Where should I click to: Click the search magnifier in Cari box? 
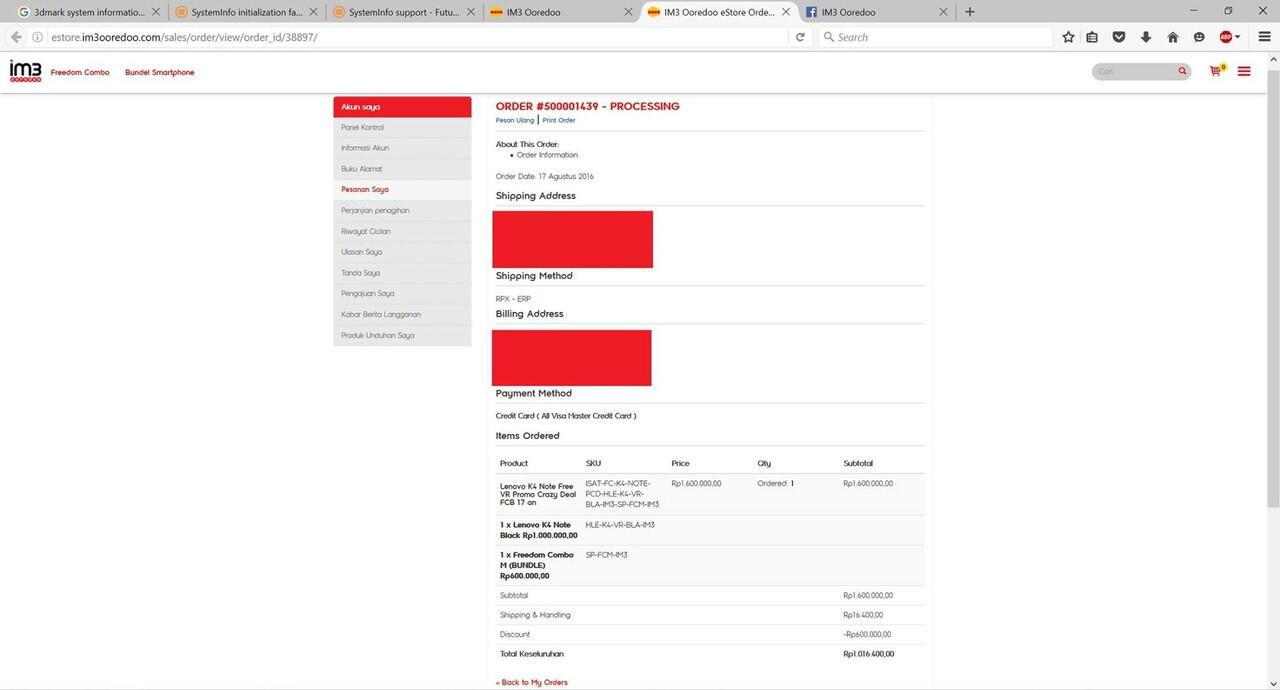(1182, 71)
